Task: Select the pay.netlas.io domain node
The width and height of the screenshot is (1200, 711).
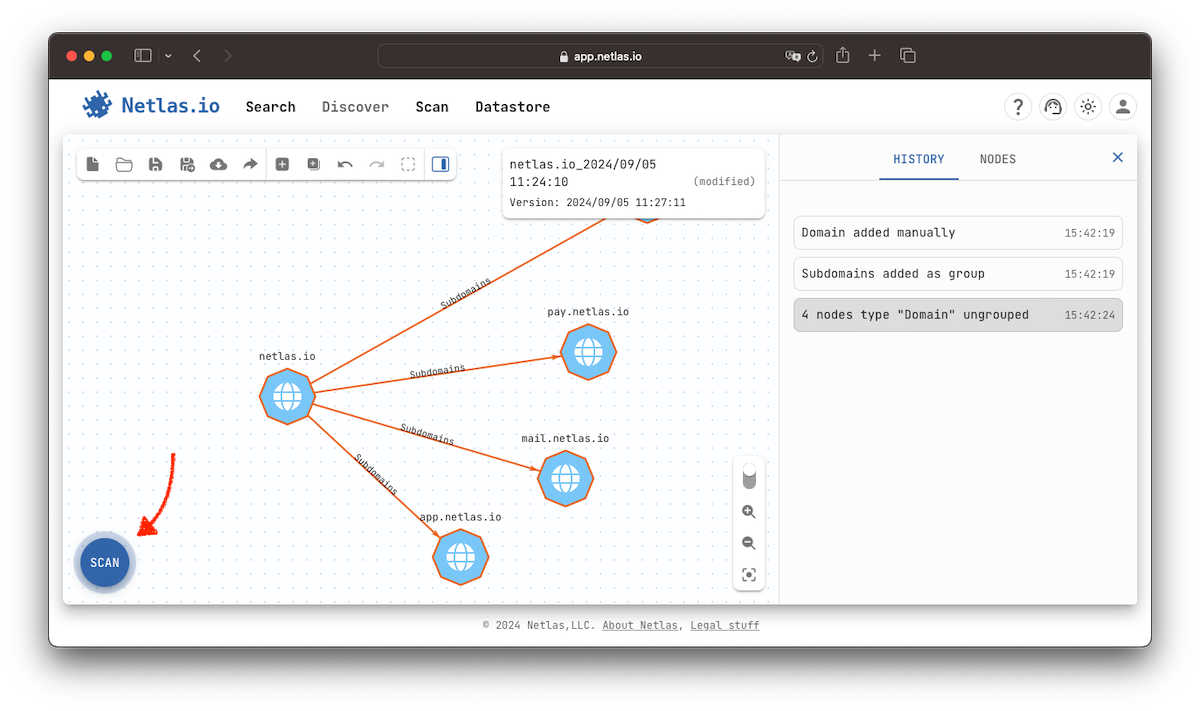Action: click(x=588, y=352)
